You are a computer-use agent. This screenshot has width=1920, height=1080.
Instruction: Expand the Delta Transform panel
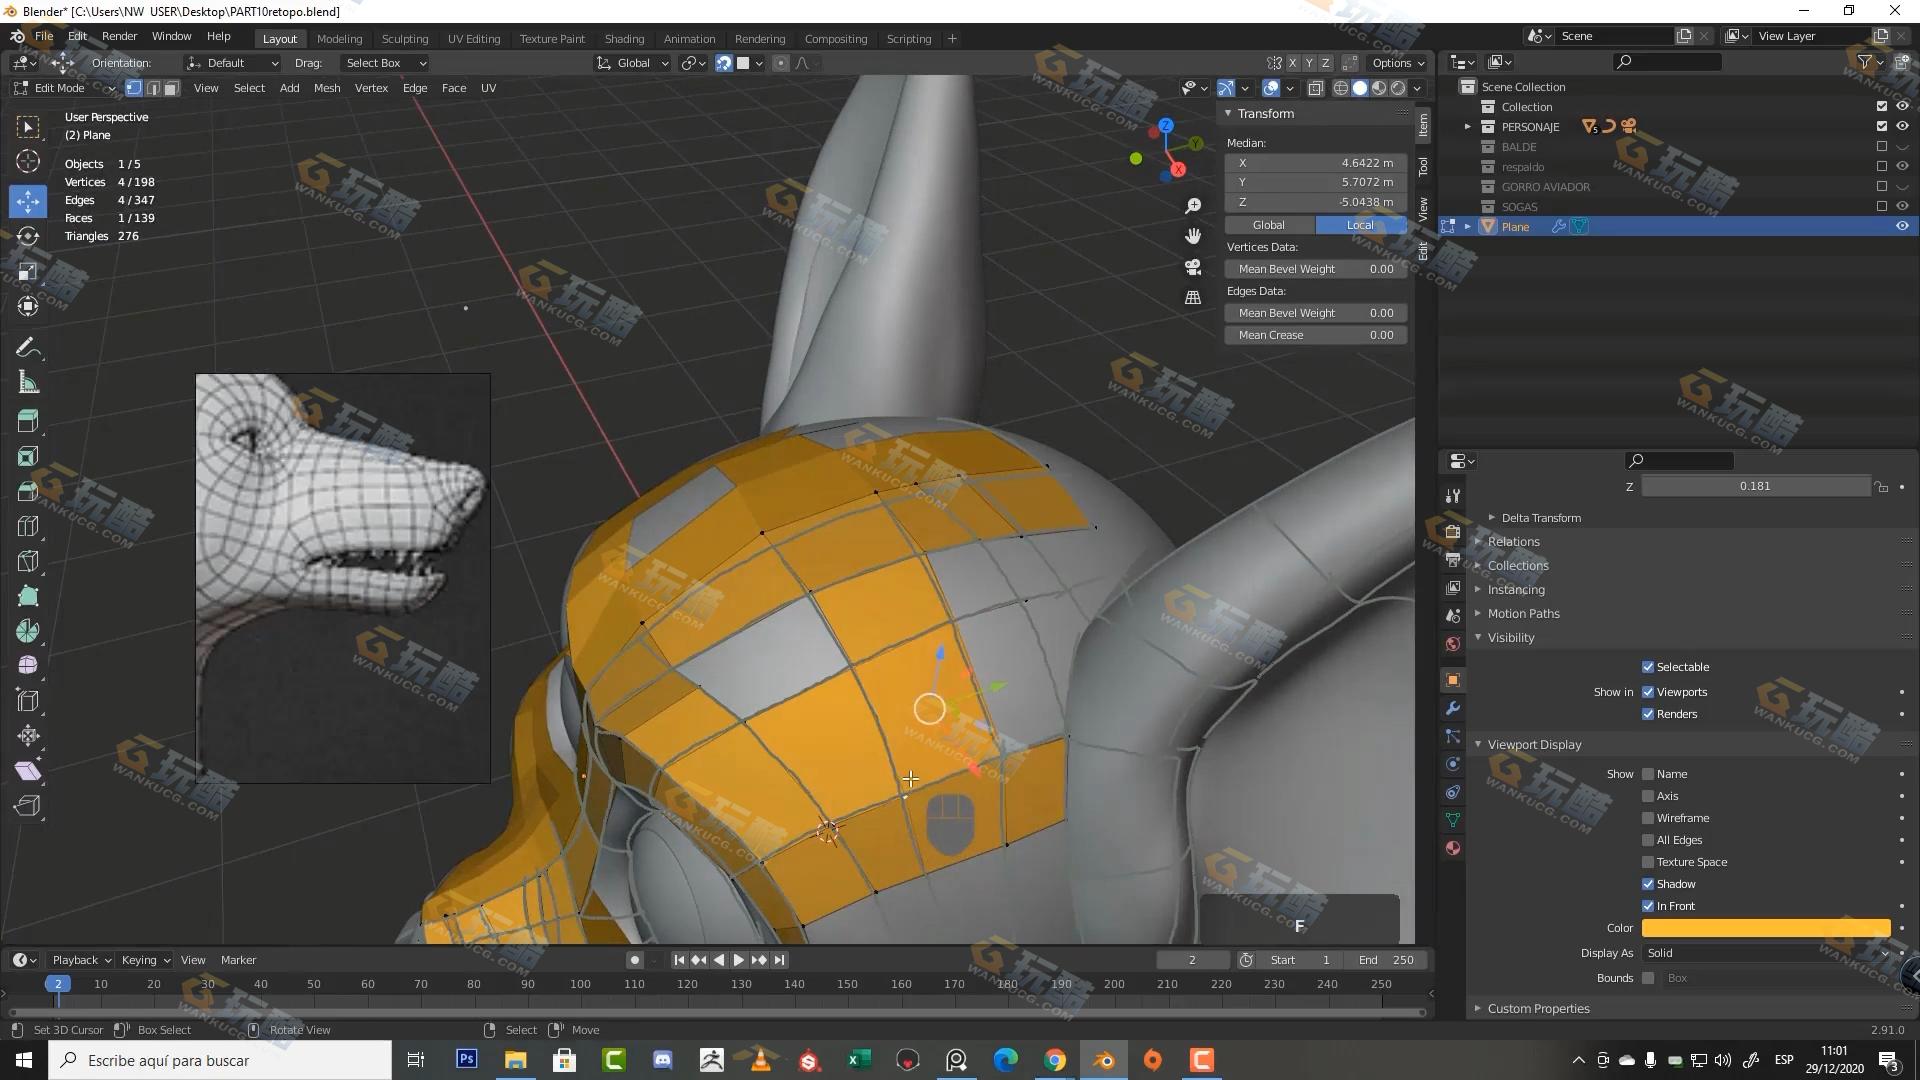point(1540,518)
